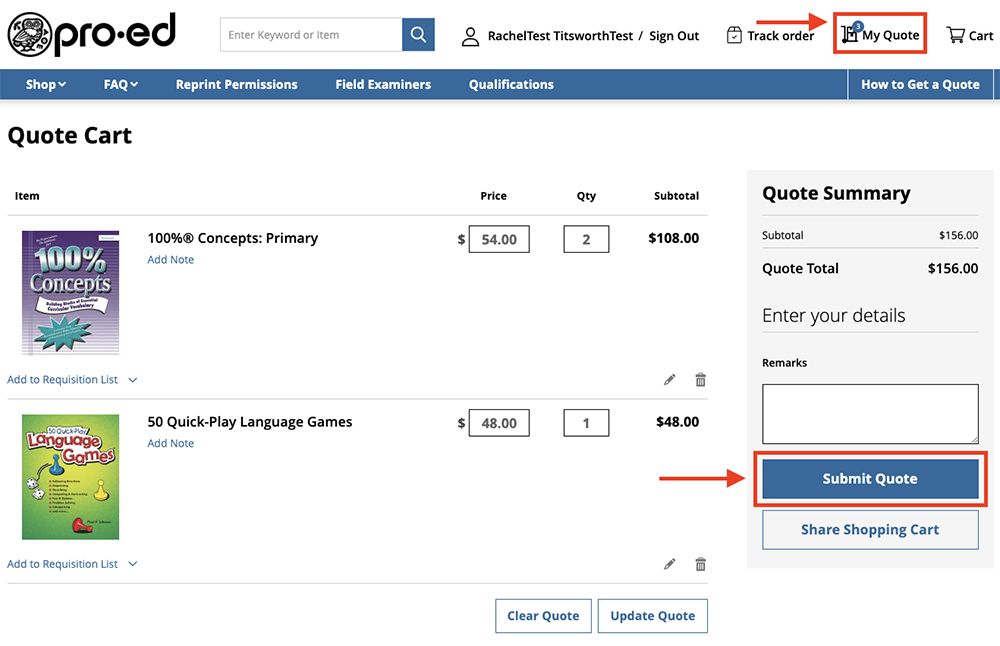Open the Reprint Permissions menu item
Screen dimensions: 1000x646
pos(236,85)
